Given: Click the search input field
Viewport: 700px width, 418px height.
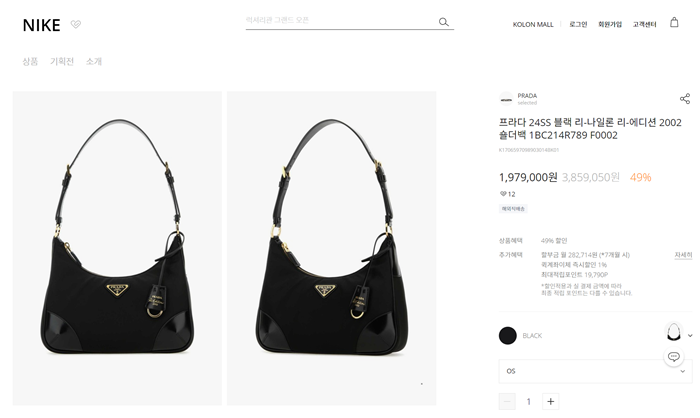Looking at the screenshot, I should [x=342, y=21].
